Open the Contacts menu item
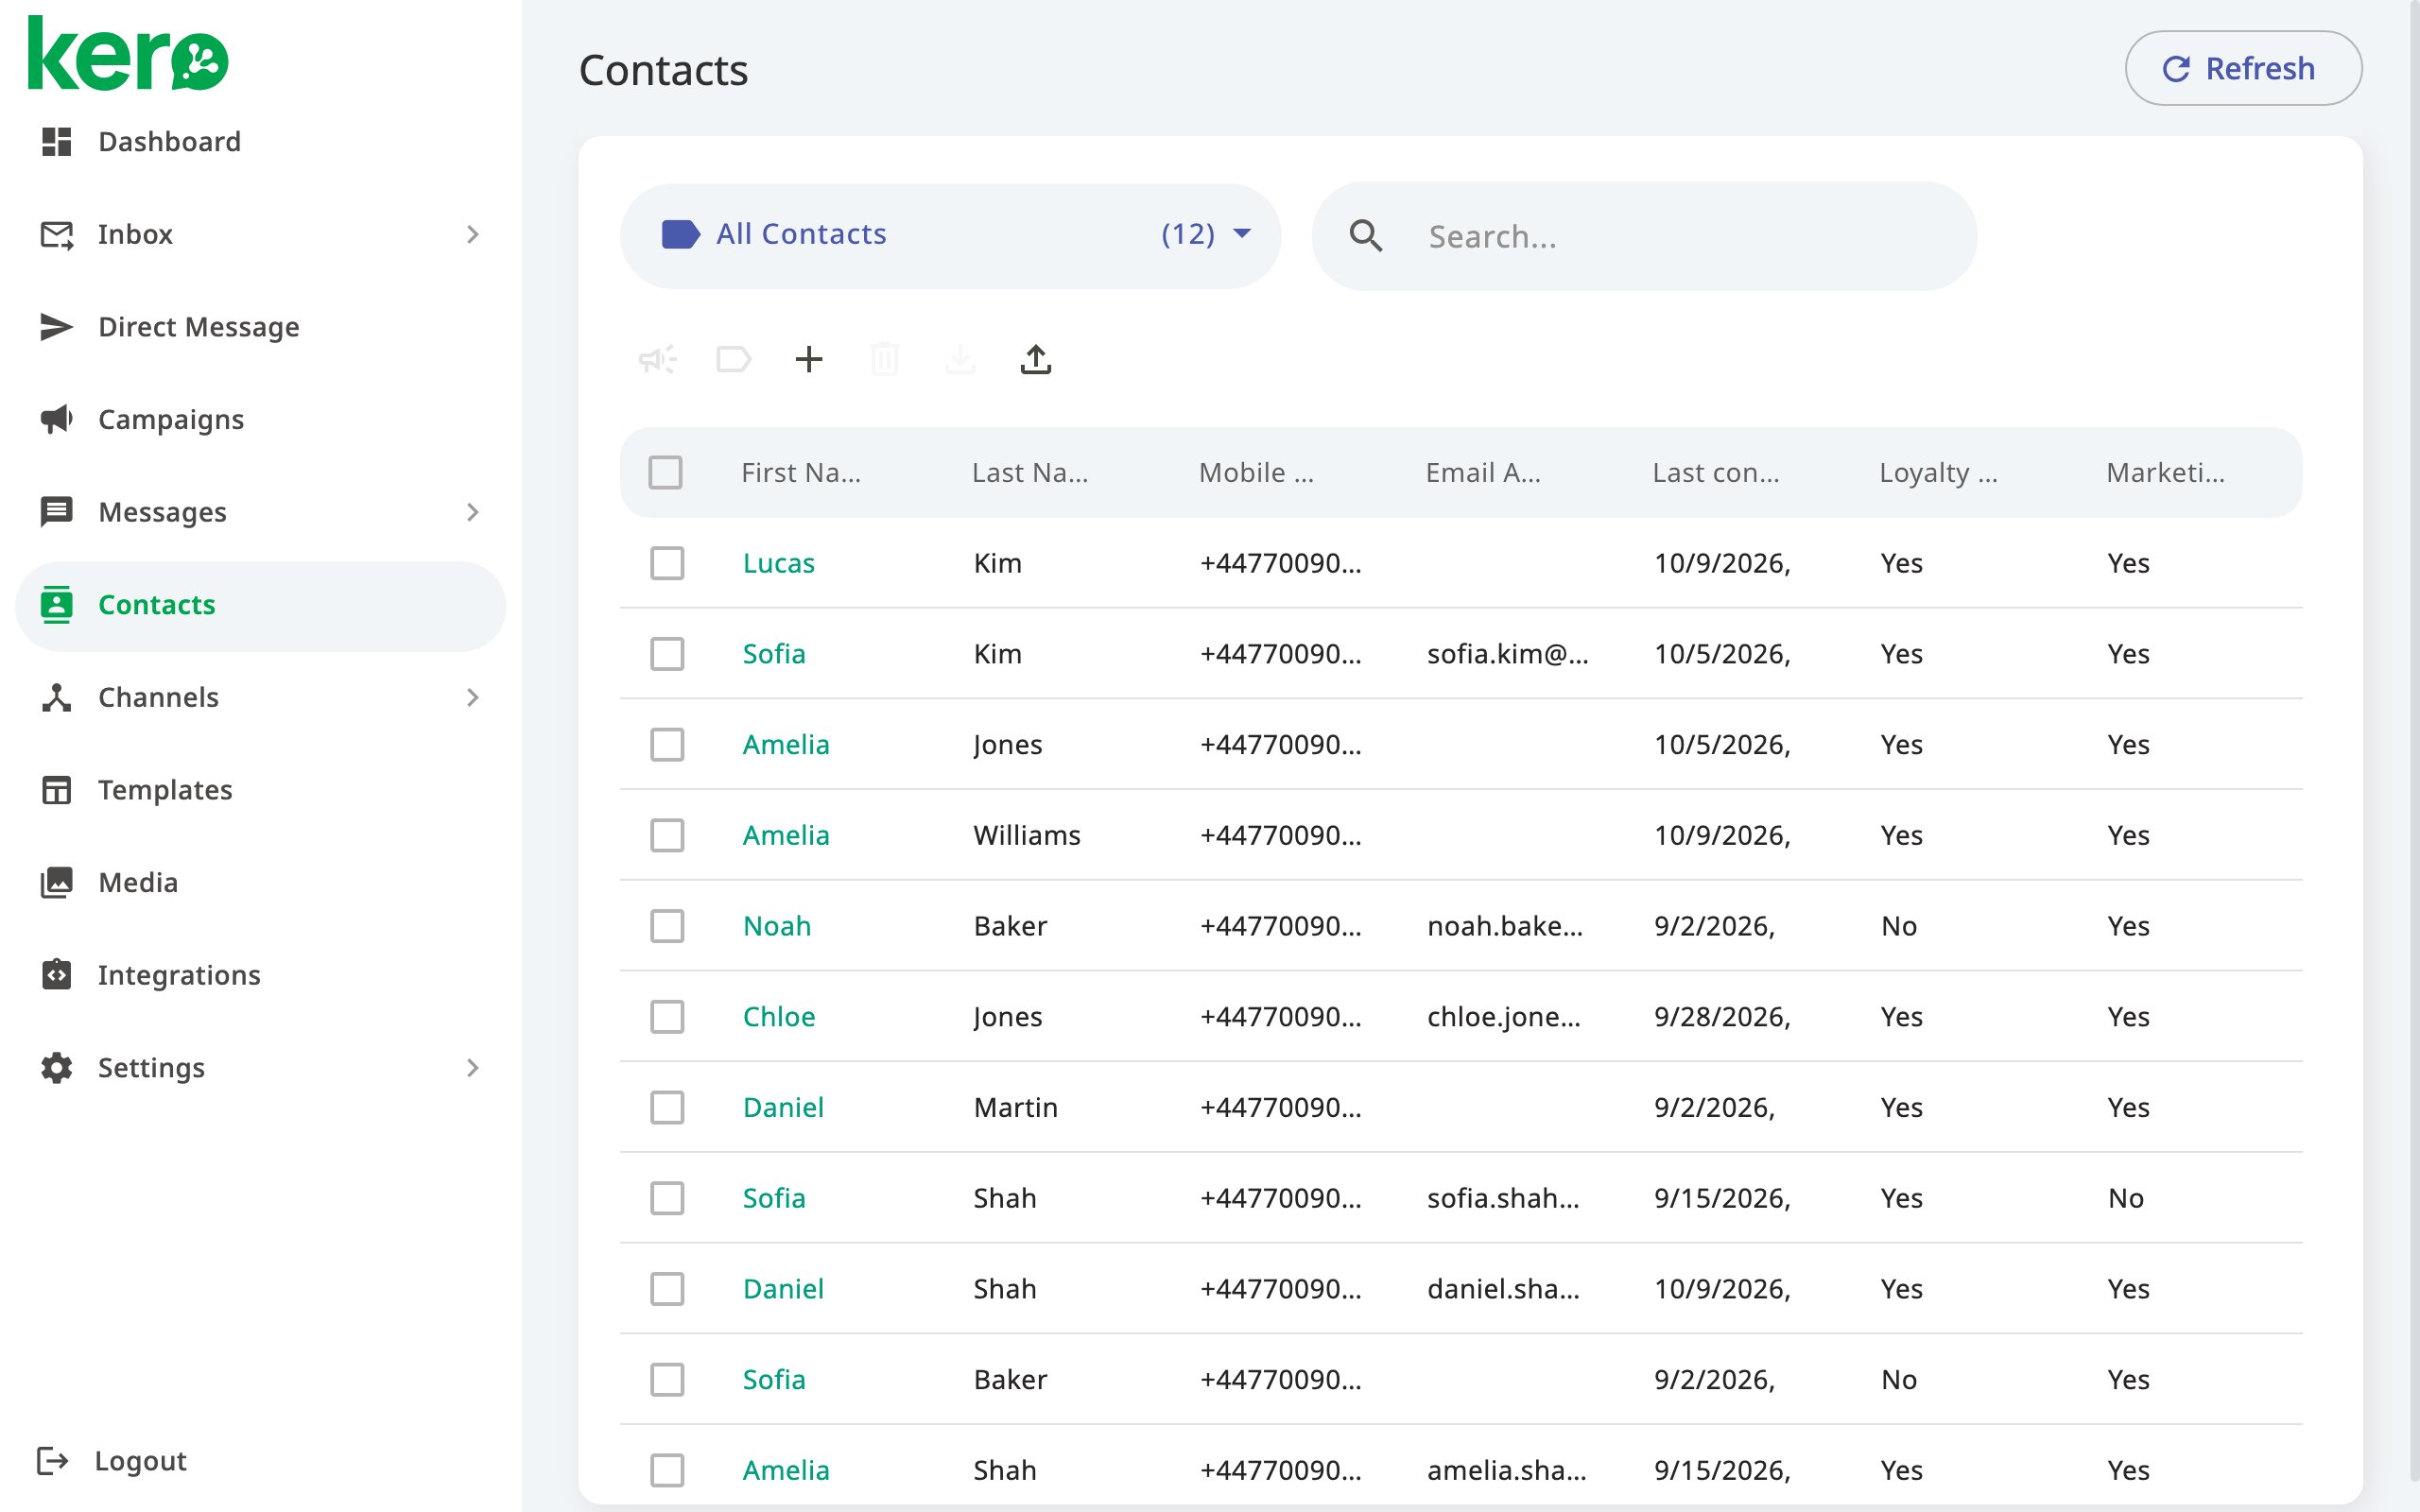 point(260,605)
